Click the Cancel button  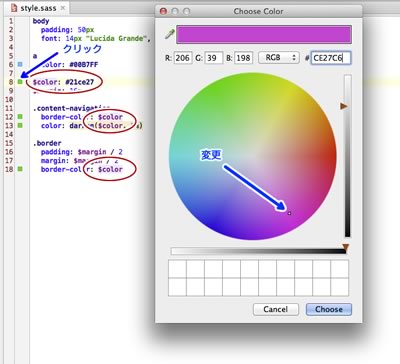tap(275, 309)
